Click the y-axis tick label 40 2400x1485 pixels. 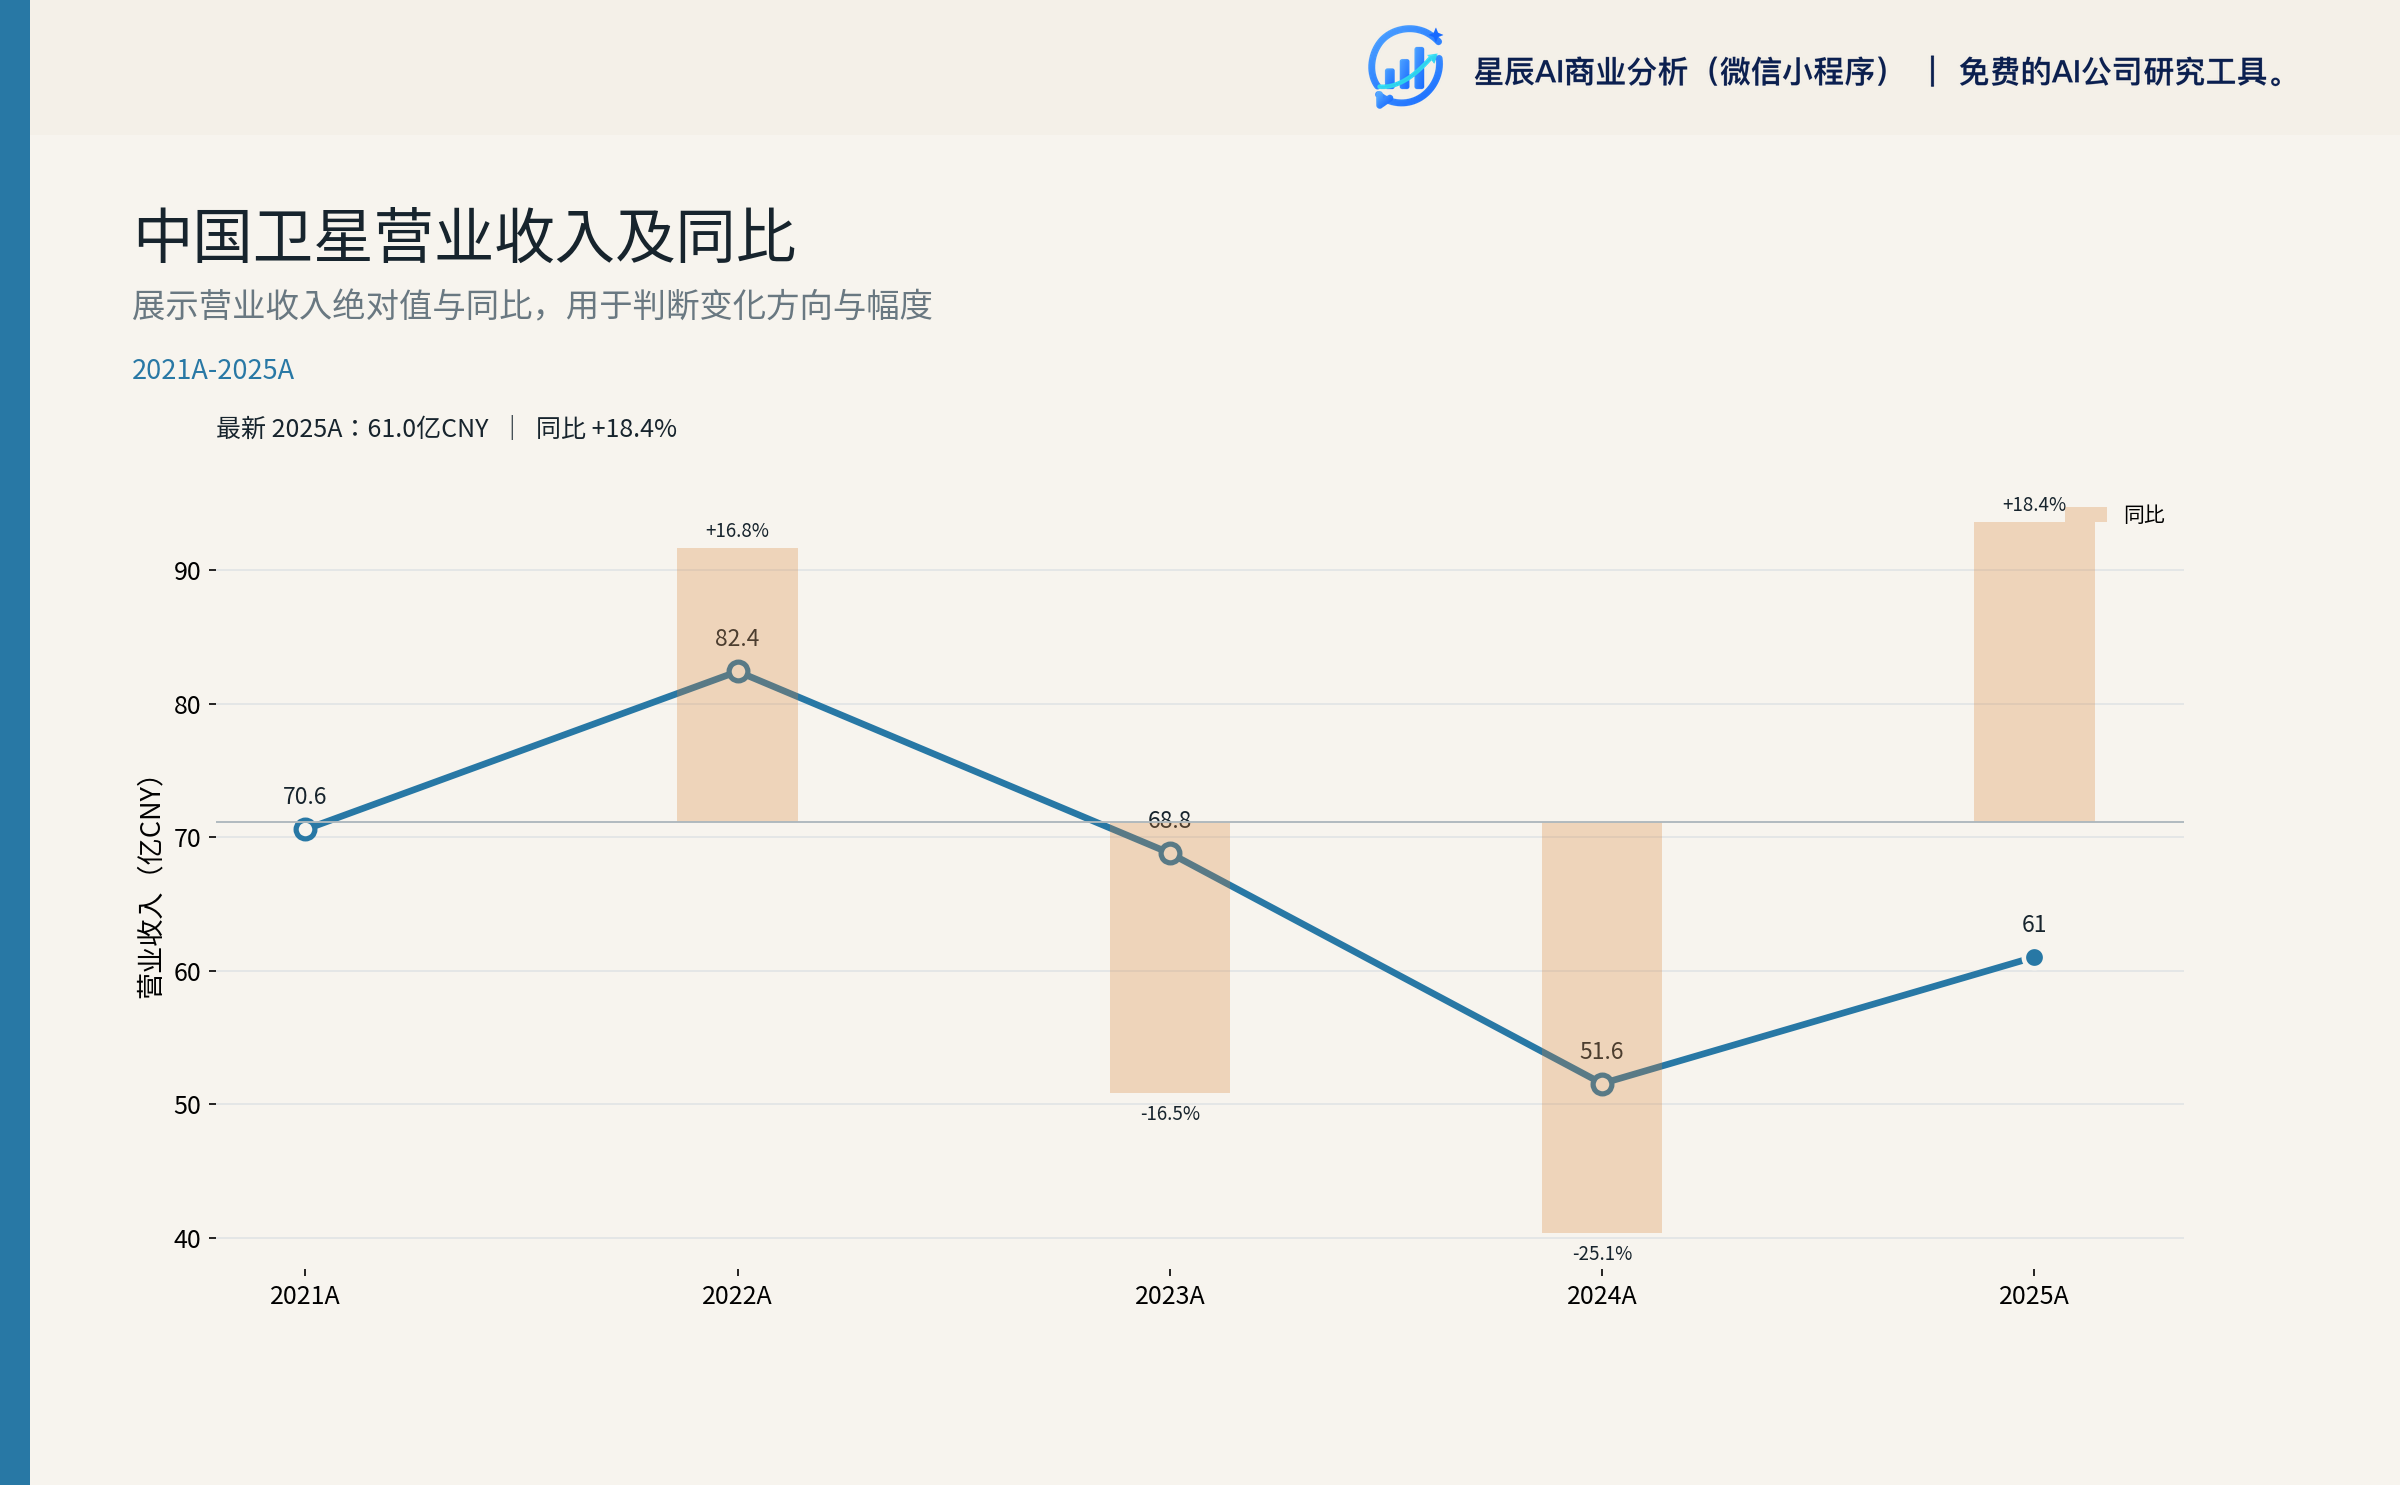pos(187,1239)
